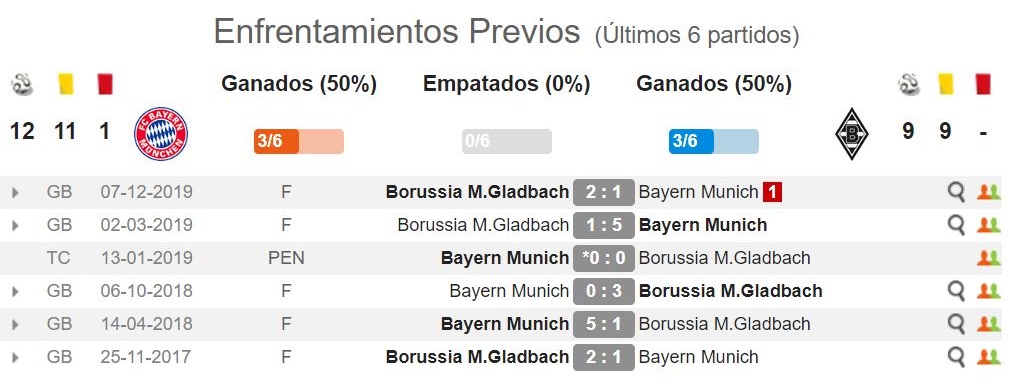
Task: Click Bayern's red card badge in 07-12-2019 row
Action: pyautogui.click(x=772, y=192)
